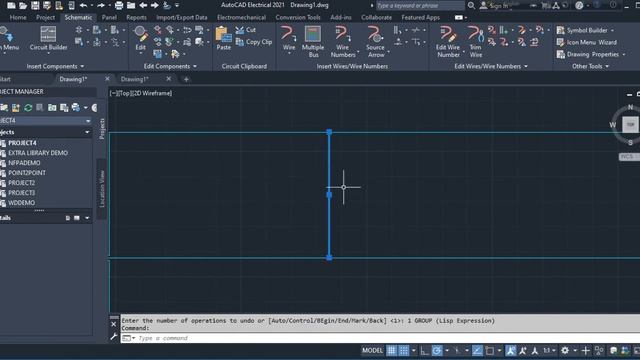Image resolution: width=640 pixels, height=360 pixels.
Task: Click the Redo arrow in quick access toolbar
Action: (x=101, y=5)
